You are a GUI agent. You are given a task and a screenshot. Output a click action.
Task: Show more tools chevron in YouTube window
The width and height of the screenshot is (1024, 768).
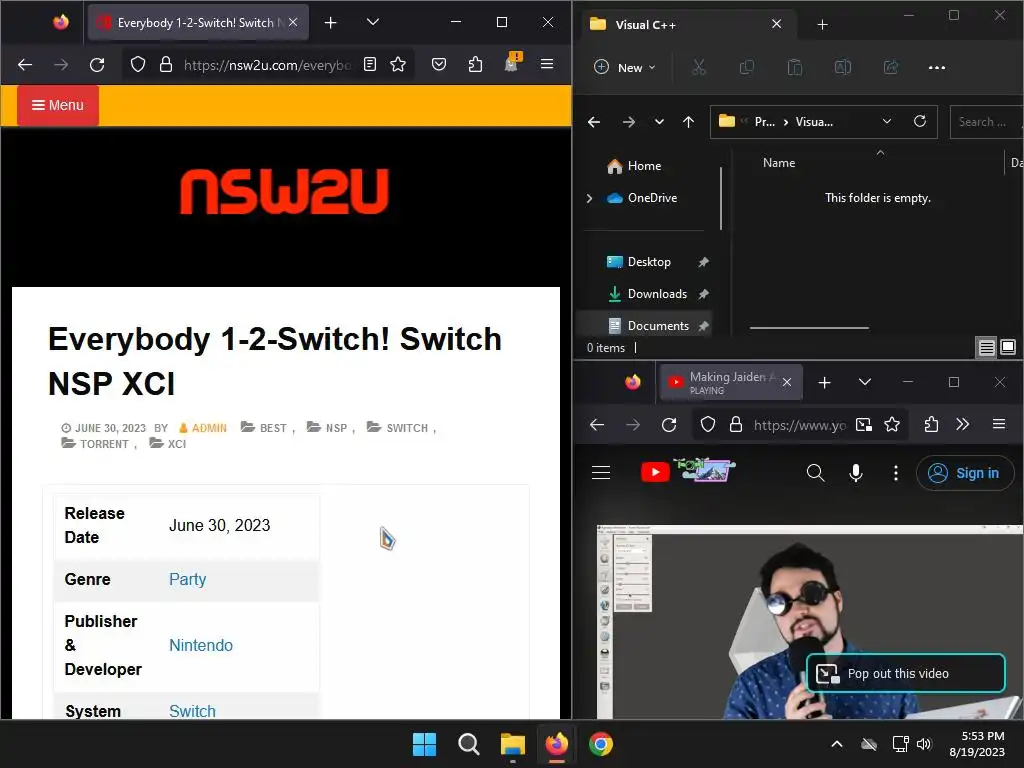pyautogui.click(x=963, y=424)
